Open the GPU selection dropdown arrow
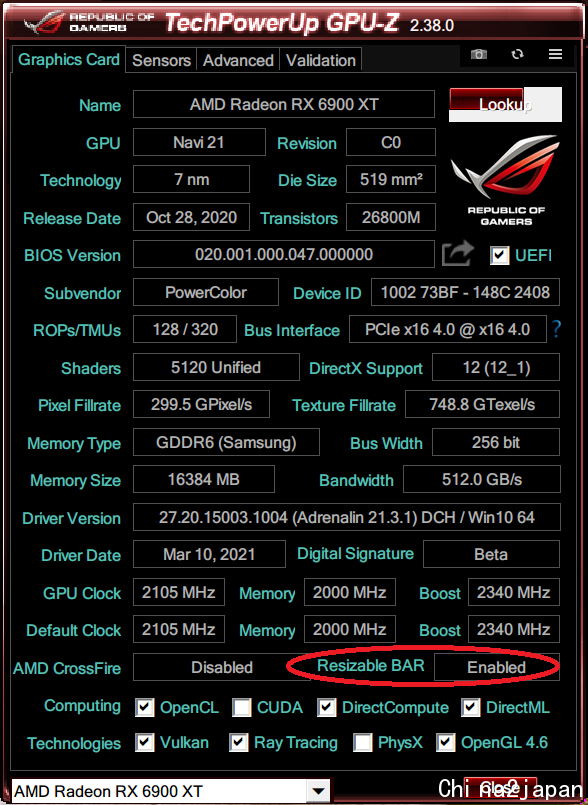Screen dimensions: 588x805 tap(318, 791)
